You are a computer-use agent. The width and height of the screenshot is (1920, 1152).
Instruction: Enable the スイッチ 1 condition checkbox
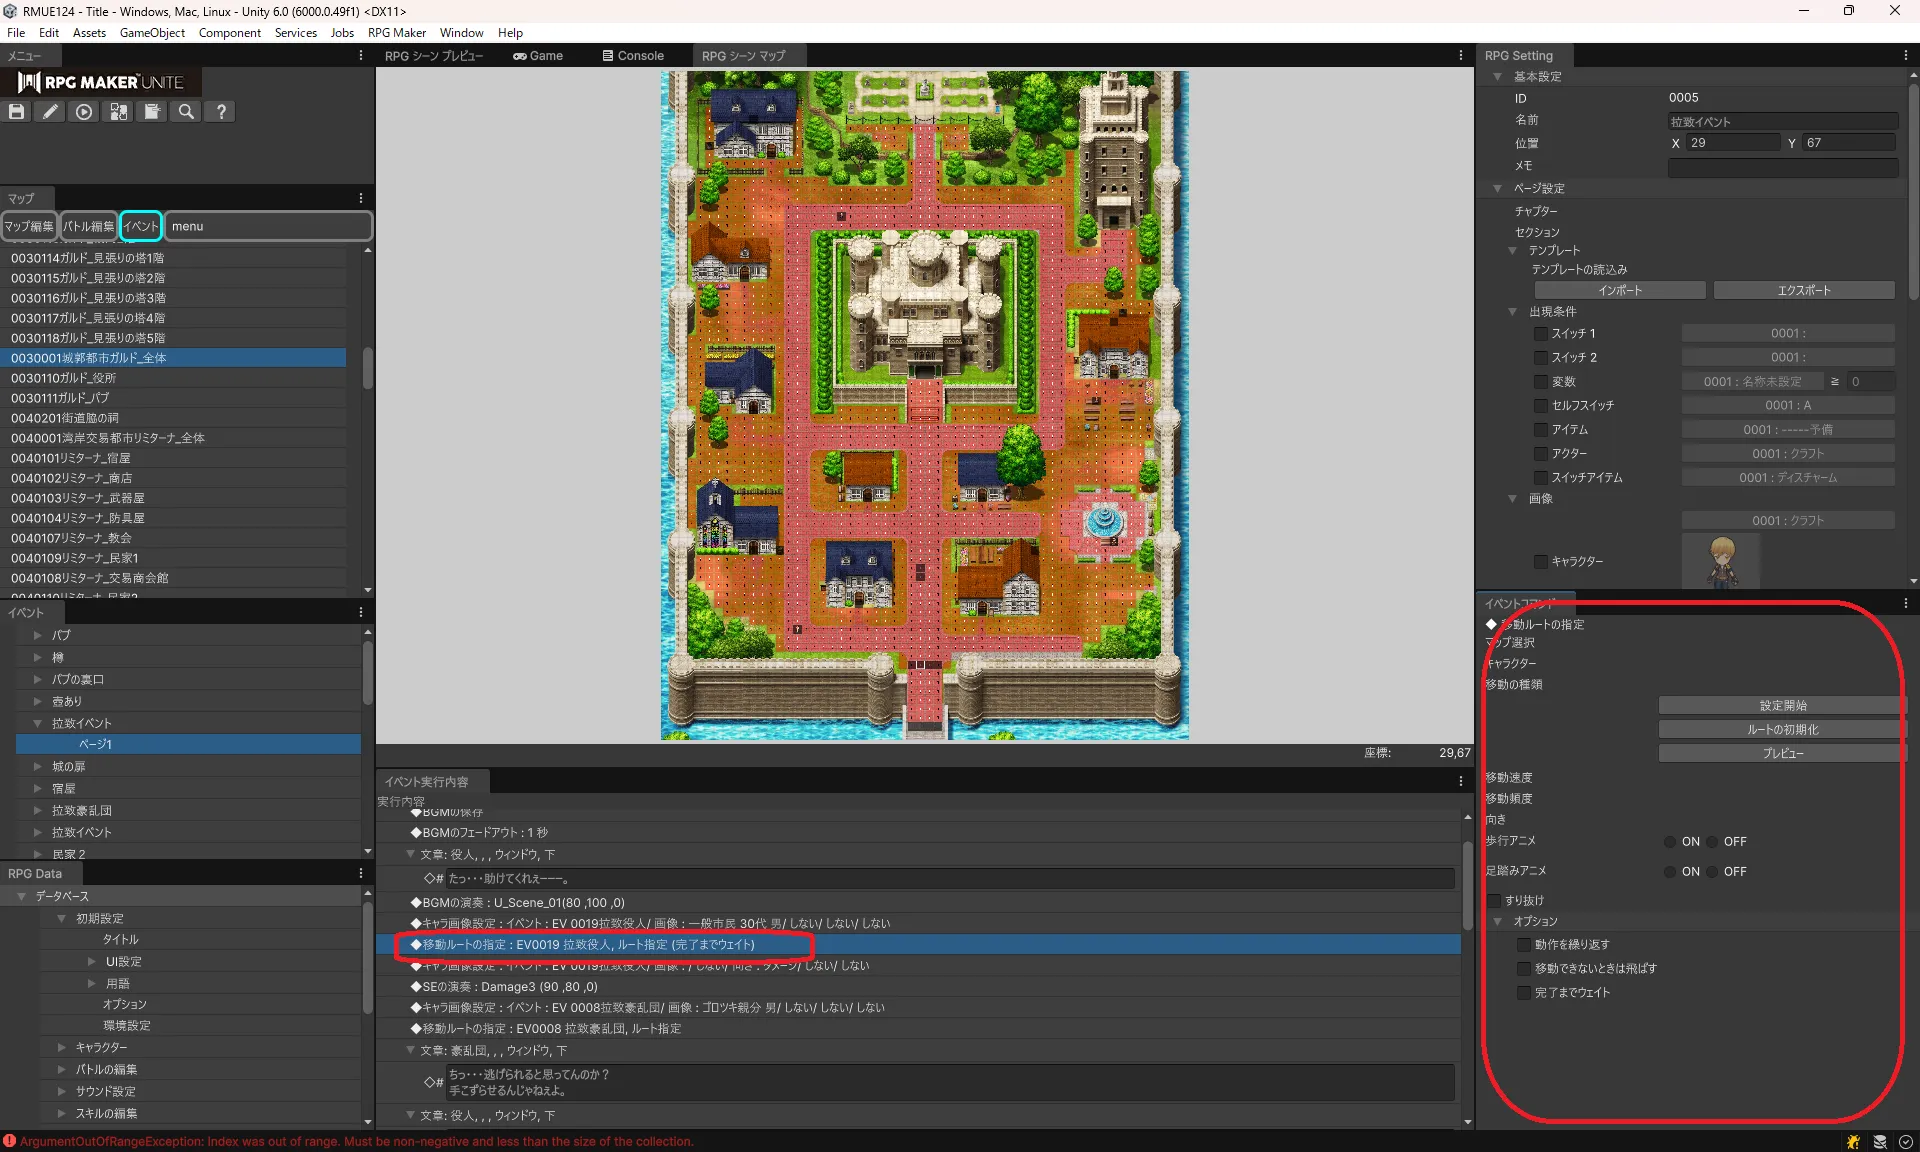(x=1541, y=334)
